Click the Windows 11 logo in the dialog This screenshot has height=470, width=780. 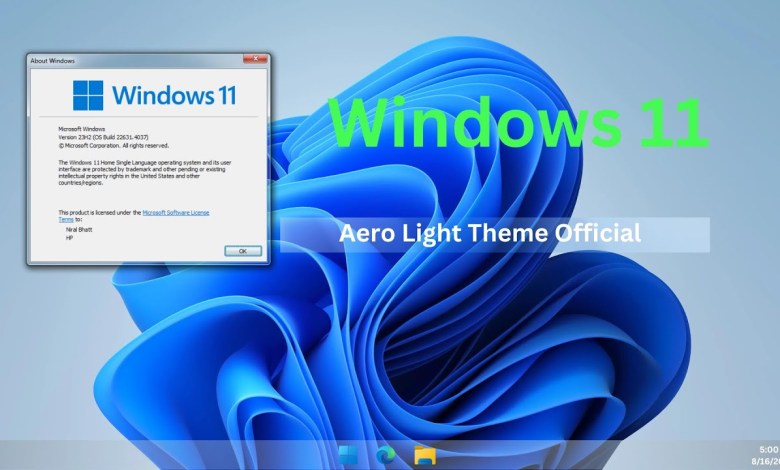click(155, 95)
